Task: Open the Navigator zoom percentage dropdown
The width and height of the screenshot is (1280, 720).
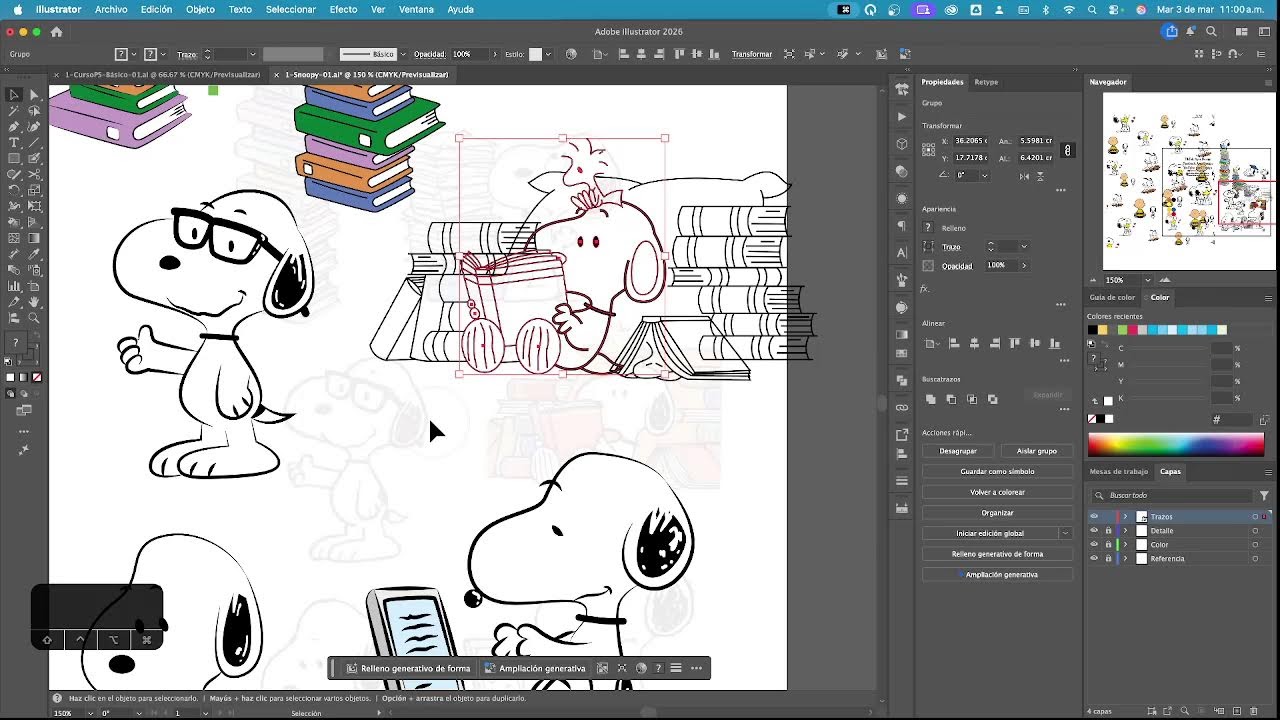Action: pyautogui.click(x=1147, y=280)
